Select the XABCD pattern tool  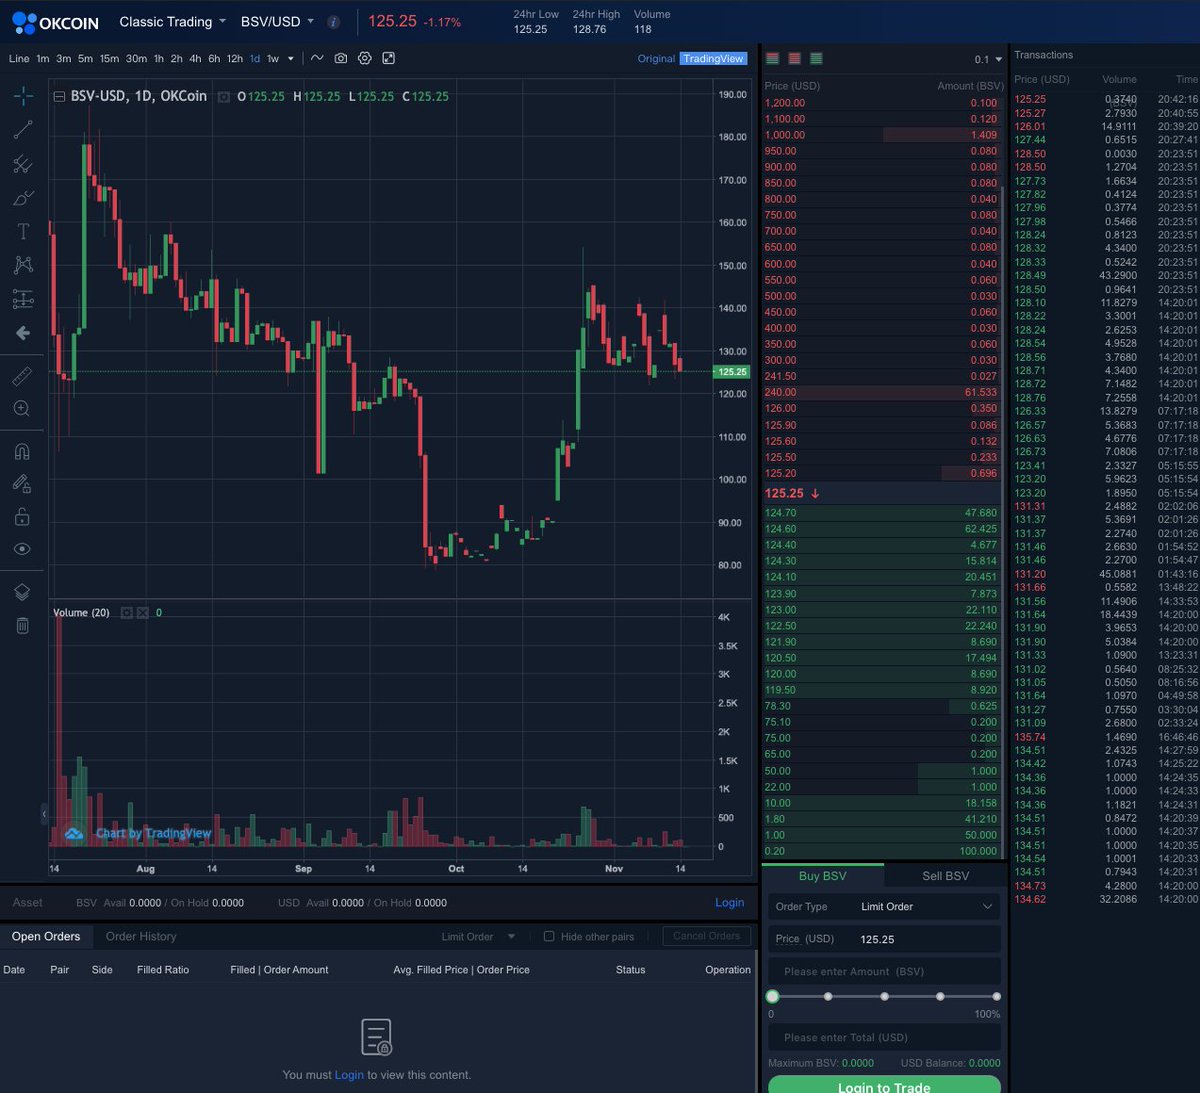[23, 265]
